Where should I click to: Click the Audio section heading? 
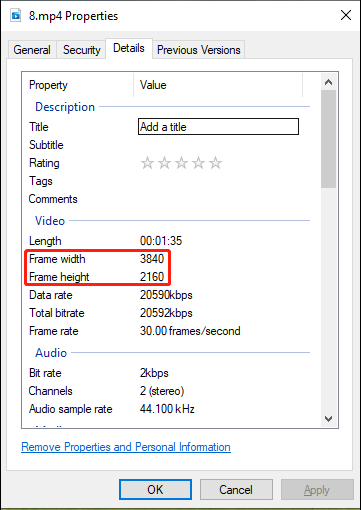(x=51, y=353)
